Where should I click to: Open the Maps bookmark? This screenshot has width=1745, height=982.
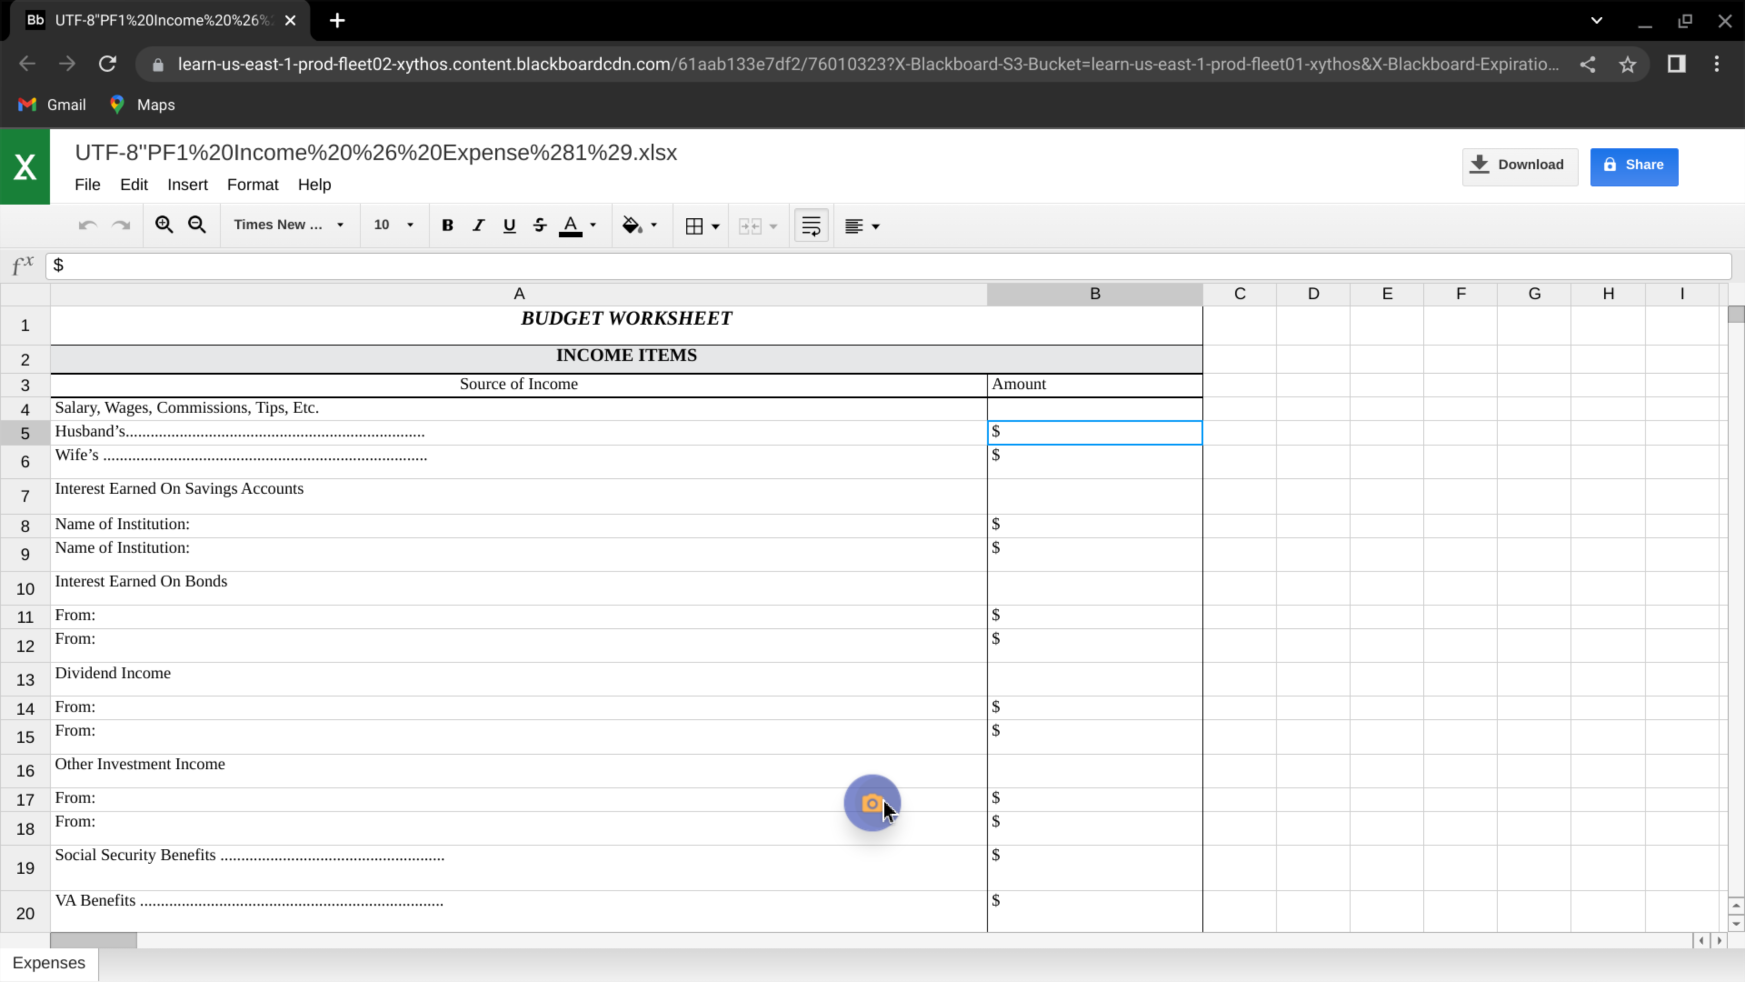coord(142,105)
